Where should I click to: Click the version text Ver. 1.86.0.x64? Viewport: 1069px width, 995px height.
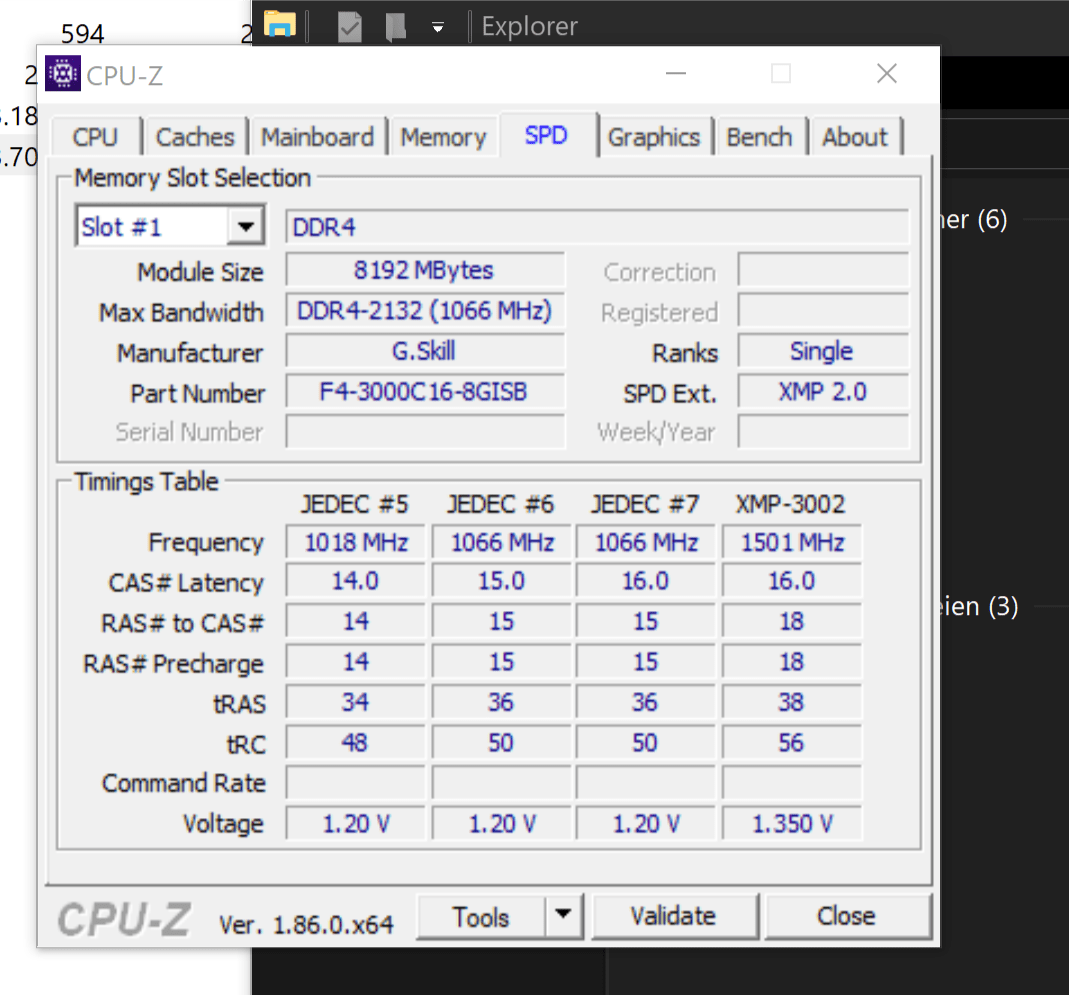pyautogui.click(x=306, y=925)
